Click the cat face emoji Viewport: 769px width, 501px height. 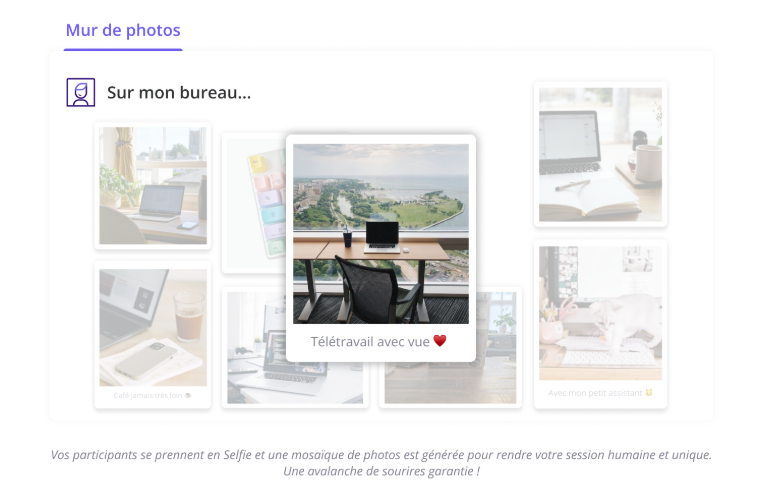pos(649,393)
